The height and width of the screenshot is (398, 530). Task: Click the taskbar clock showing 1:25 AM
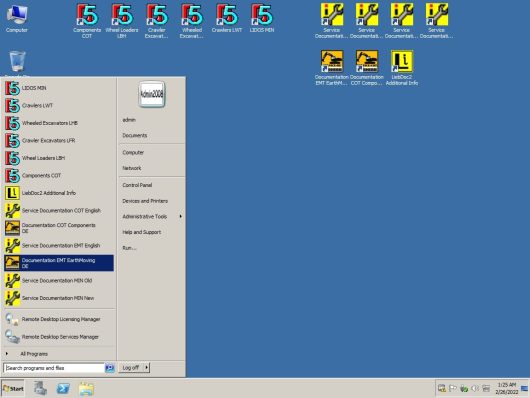click(x=507, y=388)
